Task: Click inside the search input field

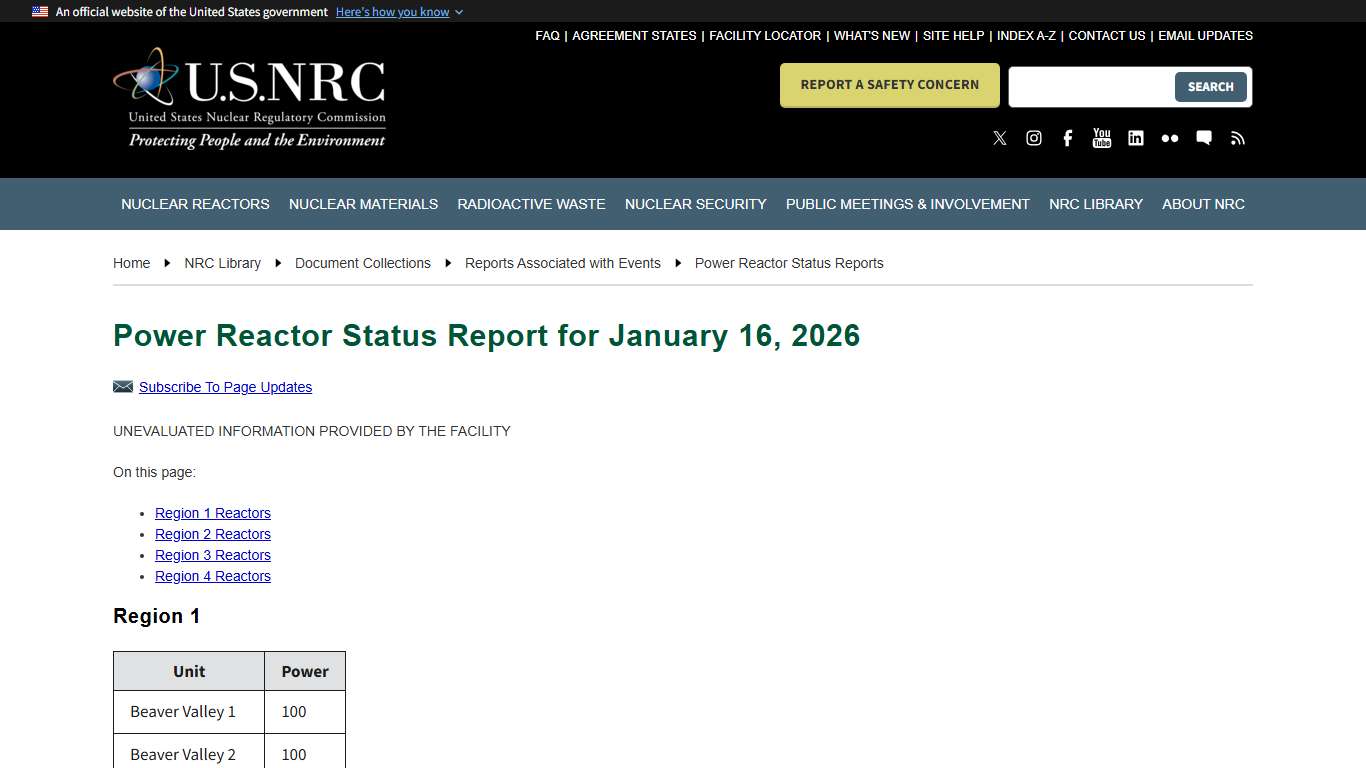Action: coord(1090,87)
